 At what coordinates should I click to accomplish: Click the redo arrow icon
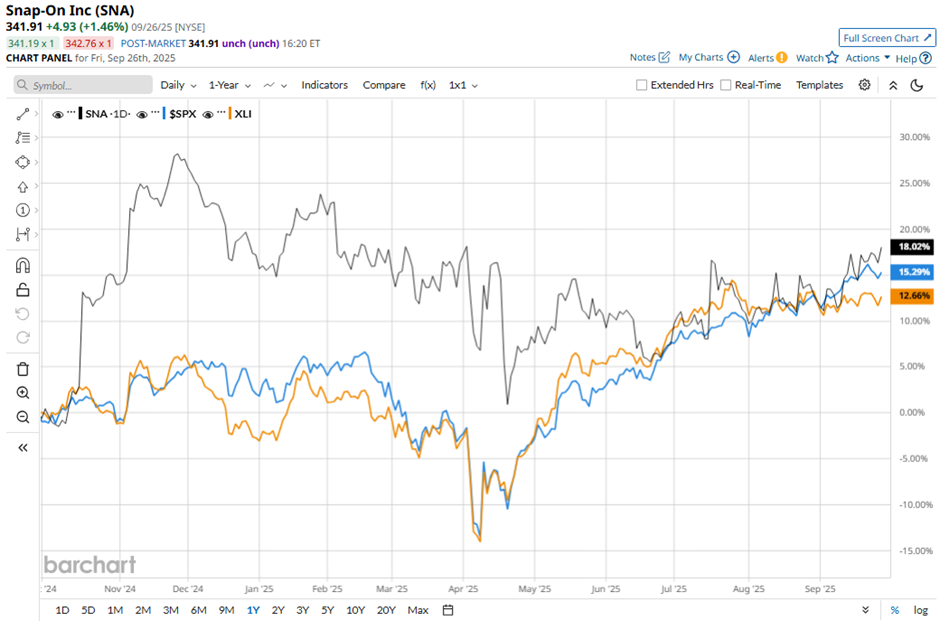coord(22,337)
